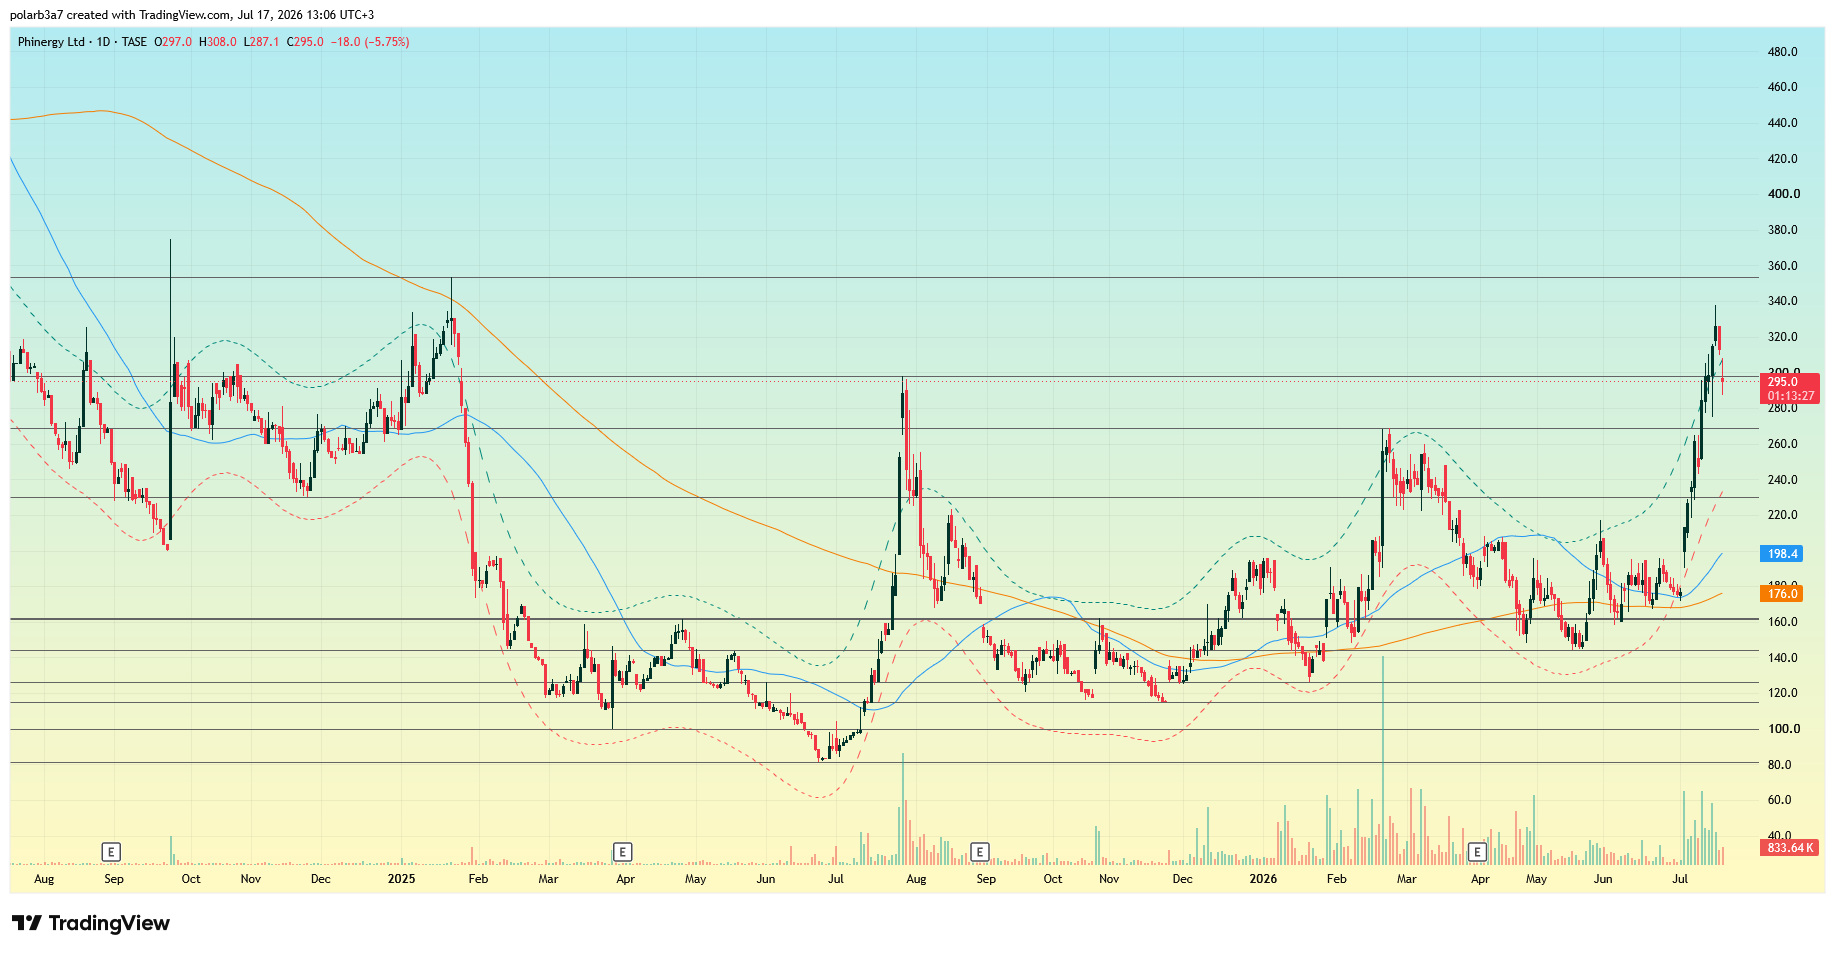The height and width of the screenshot is (953, 1835).
Task: Select the blue 198.4 moving average price tag
Action: tap(1782, 554)
